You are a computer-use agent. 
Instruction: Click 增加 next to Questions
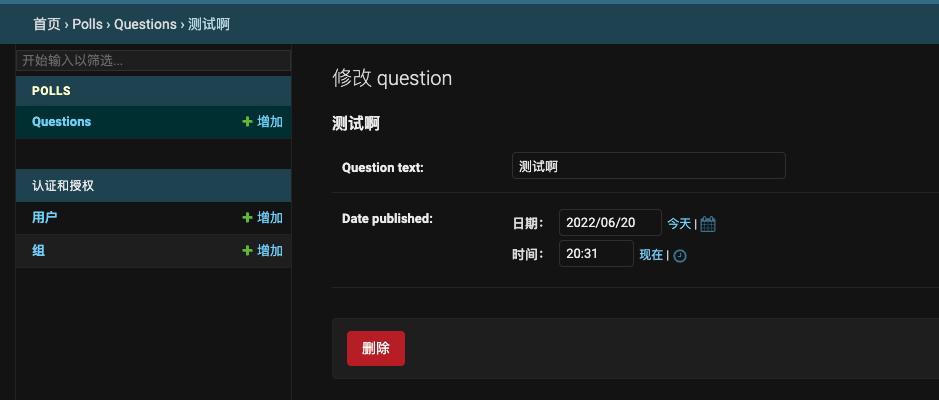tap(262, 122)
